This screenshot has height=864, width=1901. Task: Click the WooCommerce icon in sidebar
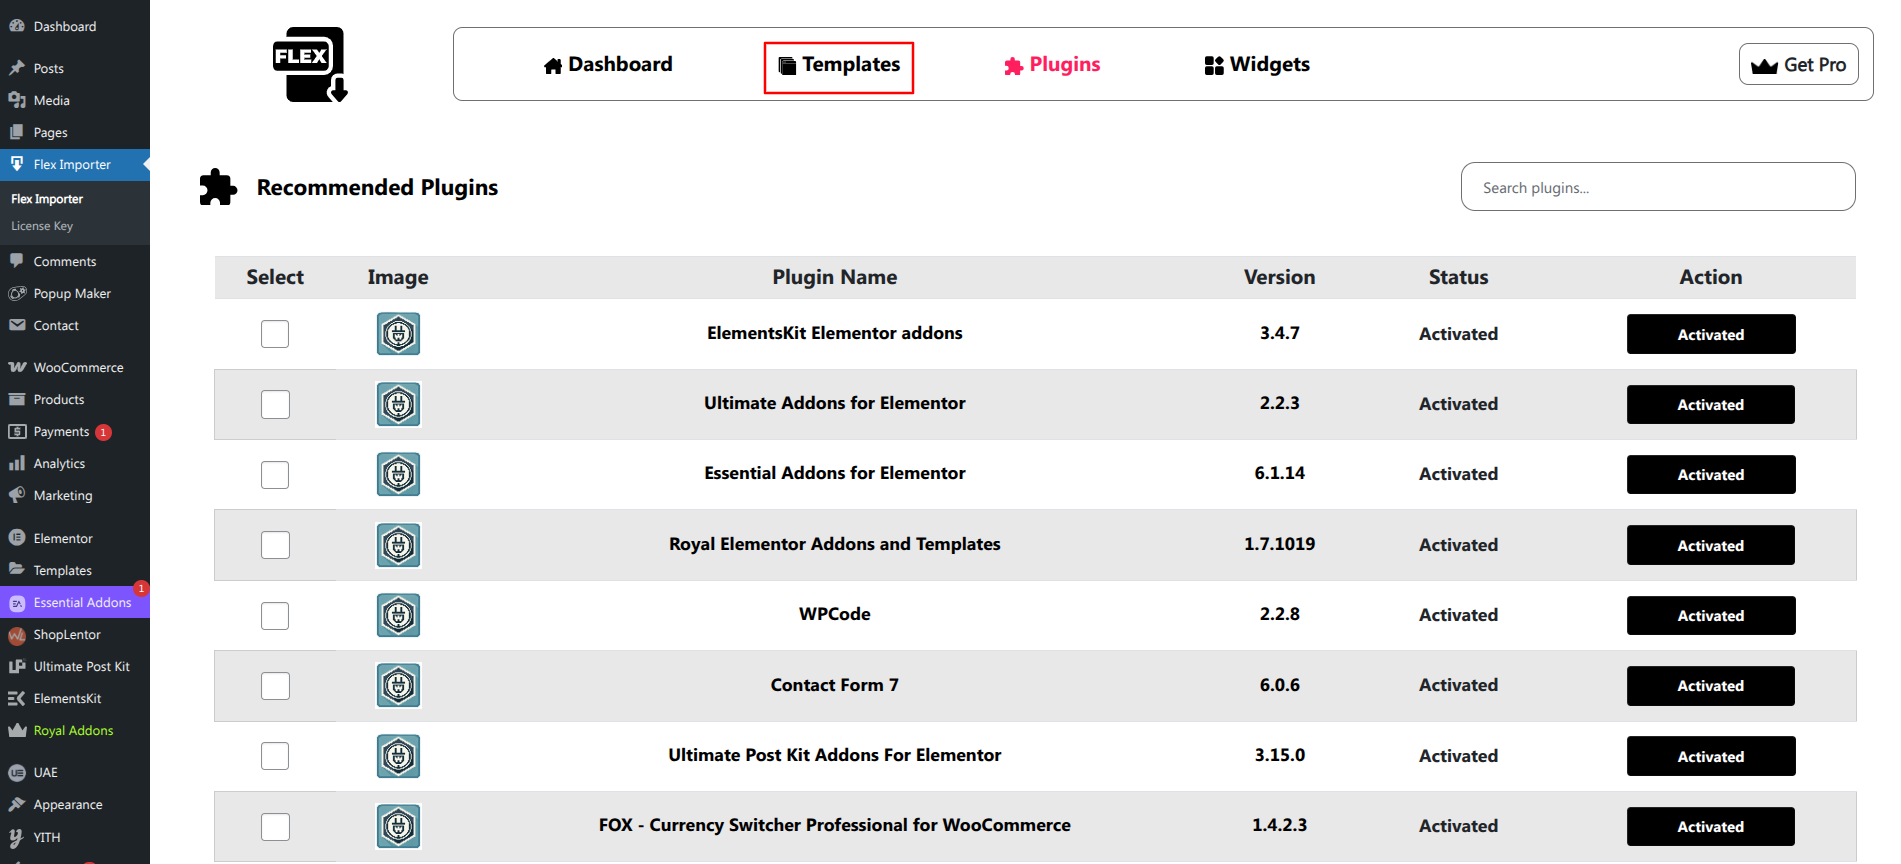[17, 367]
